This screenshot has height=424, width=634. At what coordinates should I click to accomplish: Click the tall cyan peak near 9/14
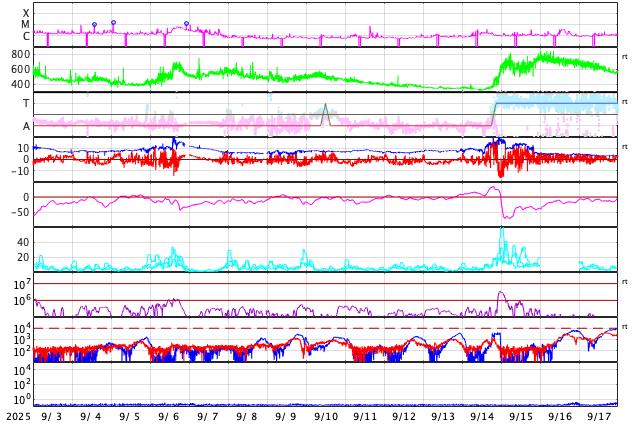pos(502,231)
